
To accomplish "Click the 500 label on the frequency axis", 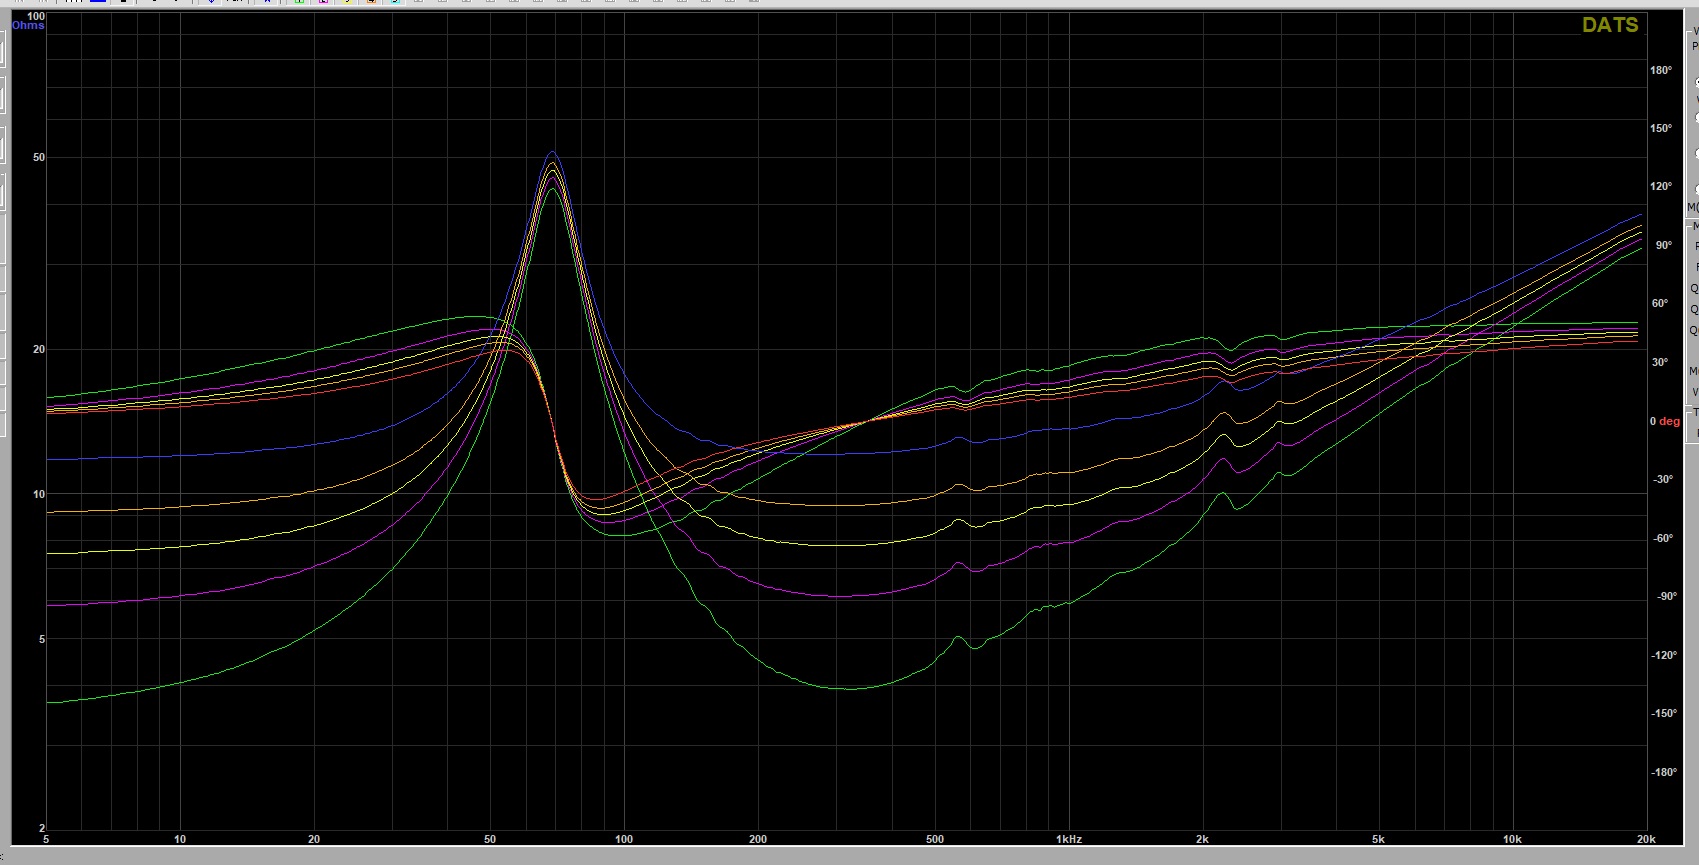I will (x=935, y=839).
